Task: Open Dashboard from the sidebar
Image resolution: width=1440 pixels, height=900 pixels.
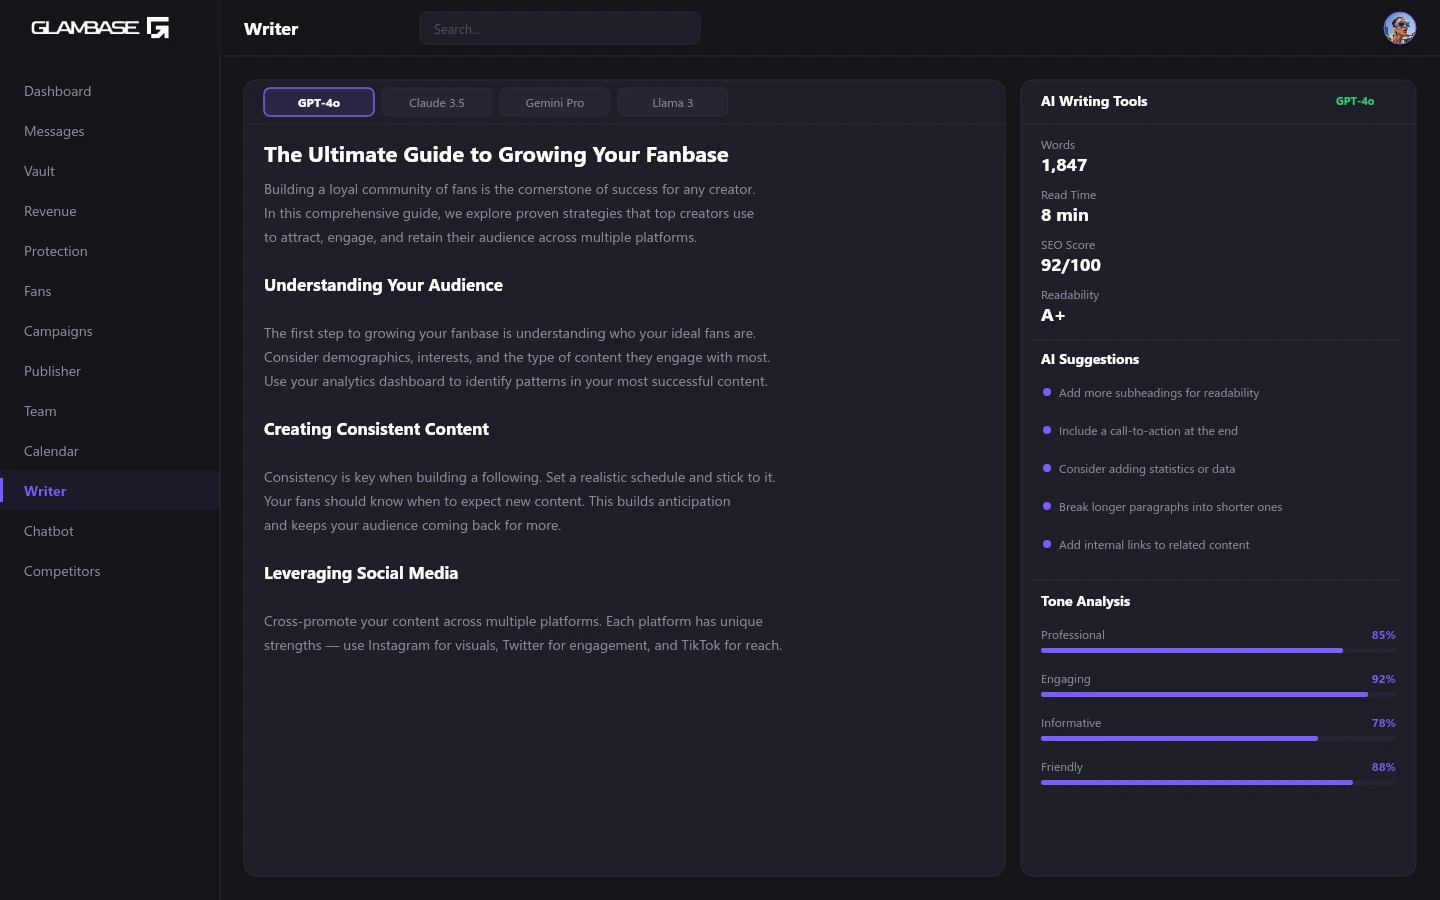Action: click(58, 91)
